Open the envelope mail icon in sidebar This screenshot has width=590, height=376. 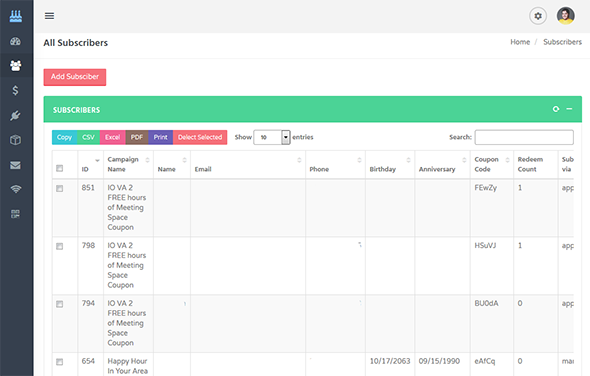click(x=15, y=165)
